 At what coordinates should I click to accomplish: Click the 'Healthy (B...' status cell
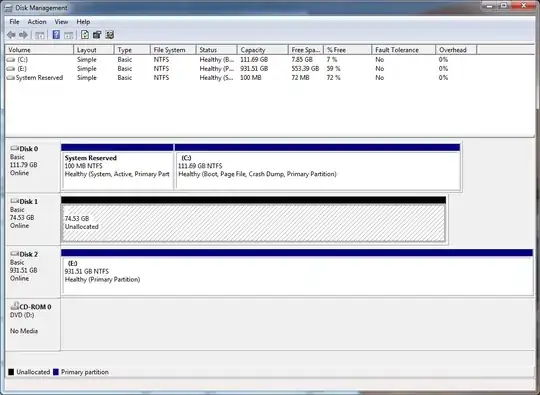217,60
